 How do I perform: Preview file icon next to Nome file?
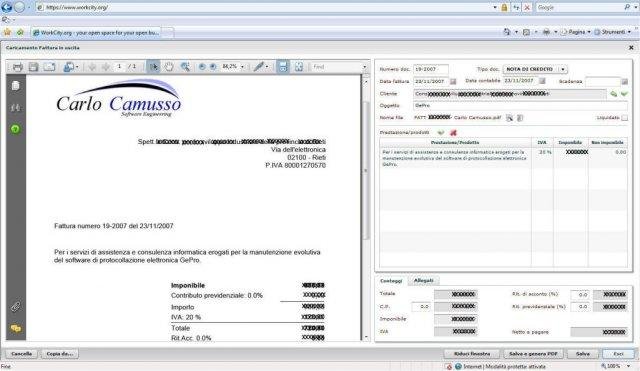tap(509, 118)
